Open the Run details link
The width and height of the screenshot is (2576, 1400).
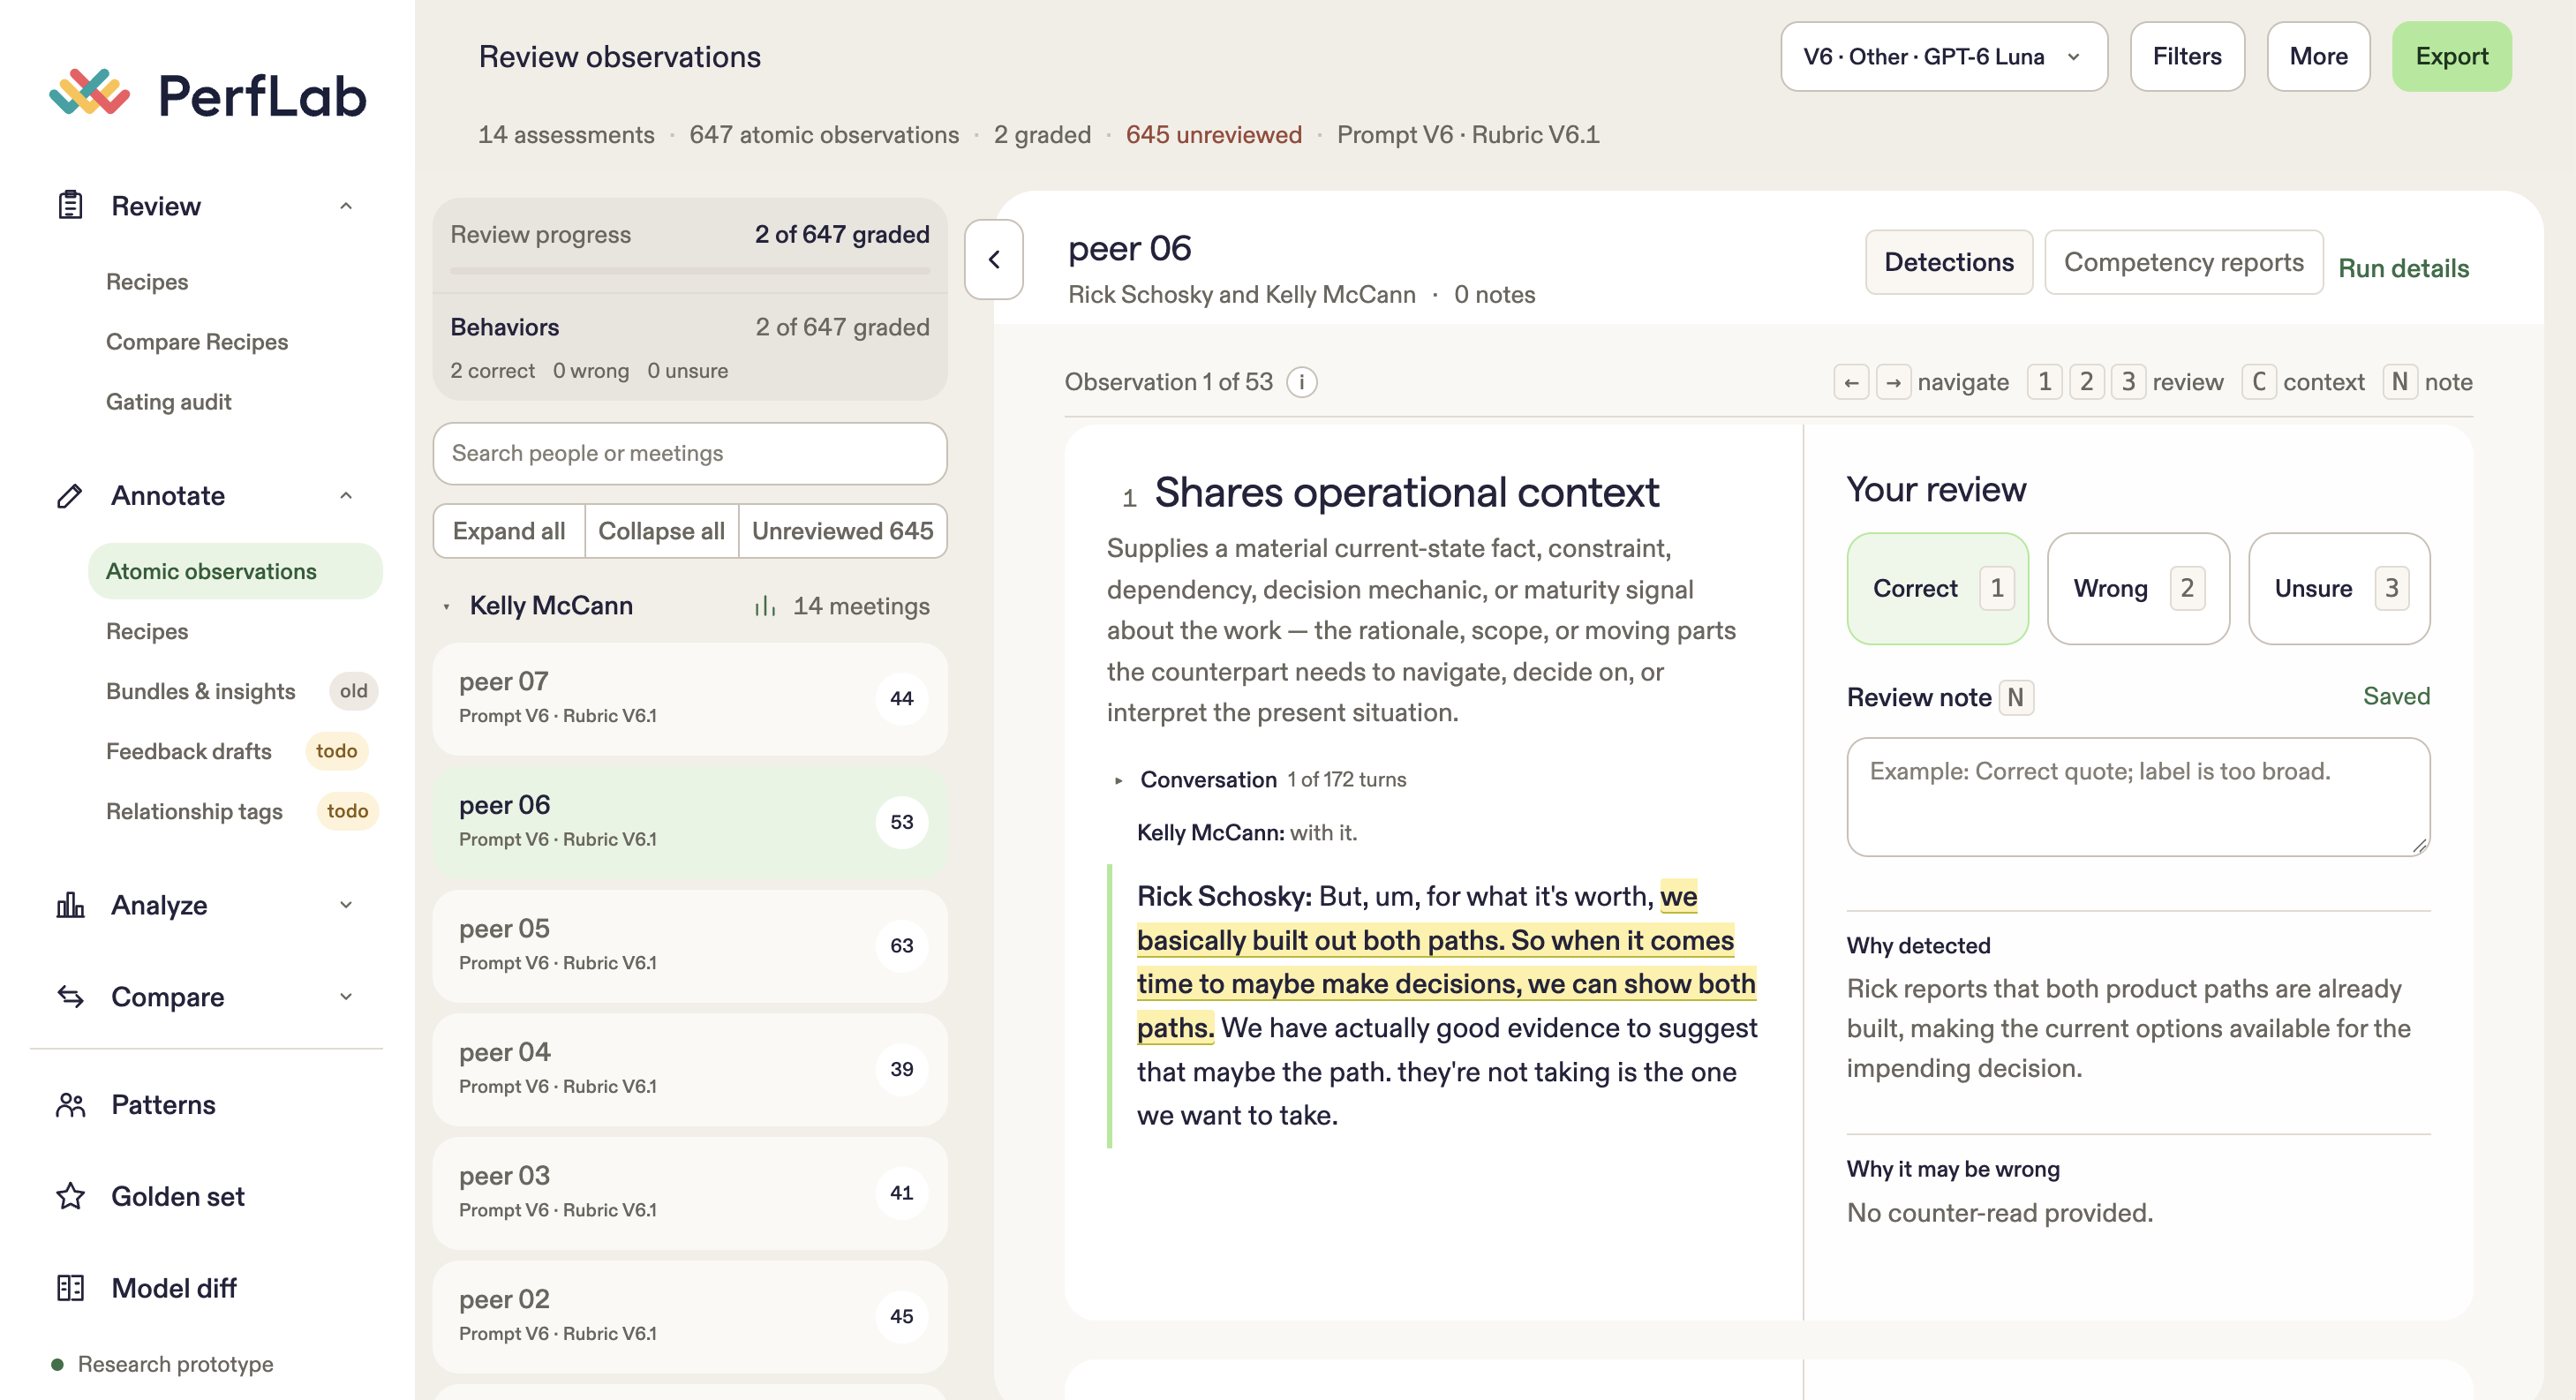coord(2403,268)
